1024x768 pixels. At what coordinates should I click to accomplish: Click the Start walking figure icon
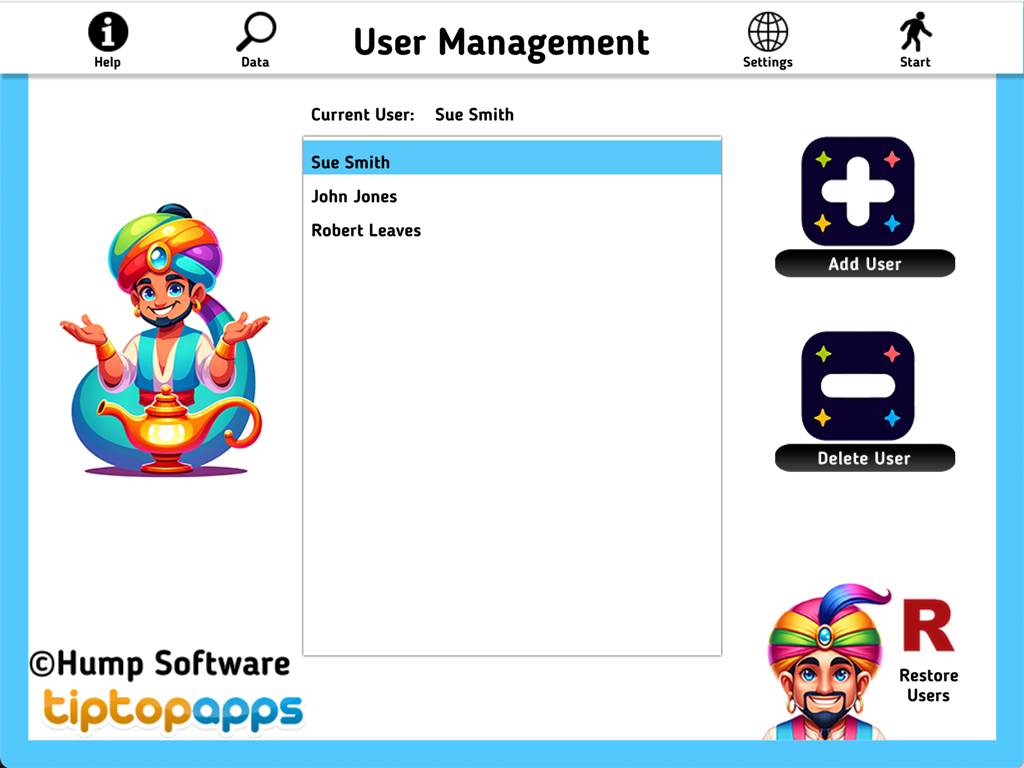[913, 30]
